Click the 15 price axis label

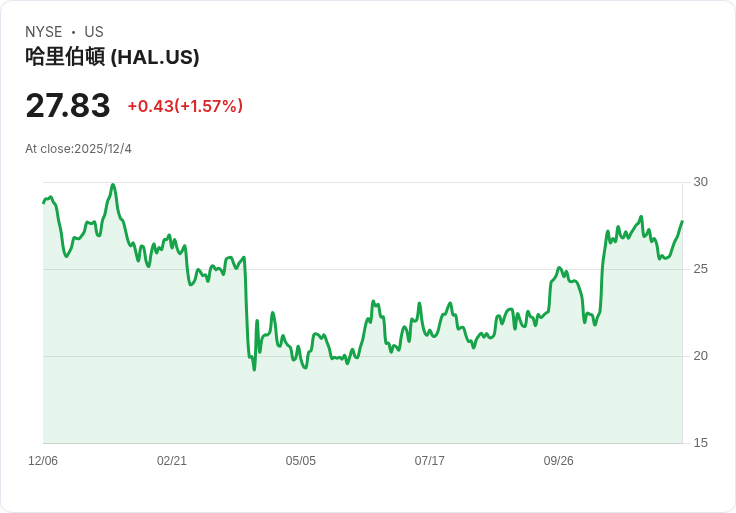click(701, 443)
